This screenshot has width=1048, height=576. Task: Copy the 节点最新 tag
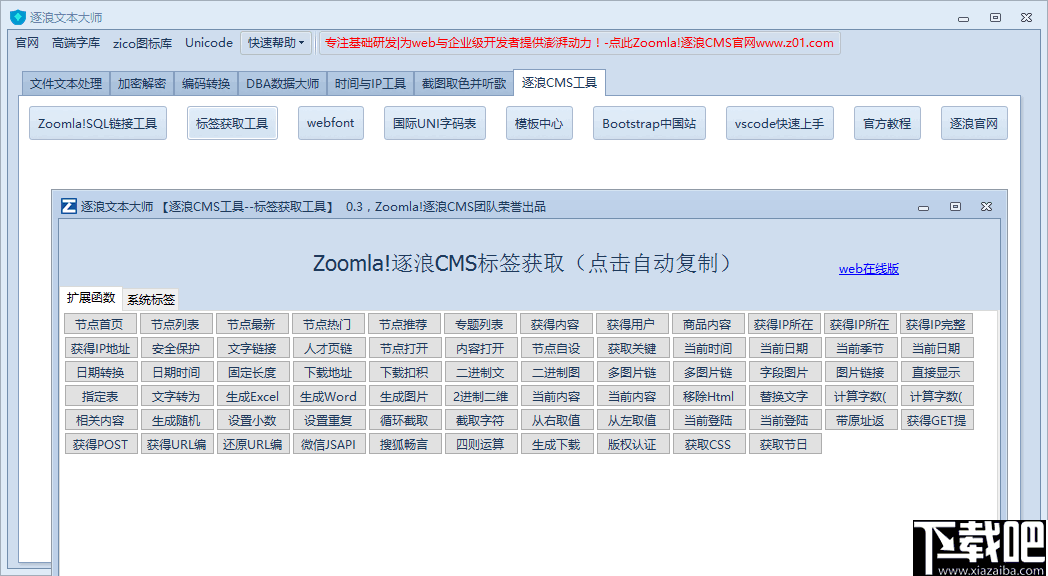251,324
